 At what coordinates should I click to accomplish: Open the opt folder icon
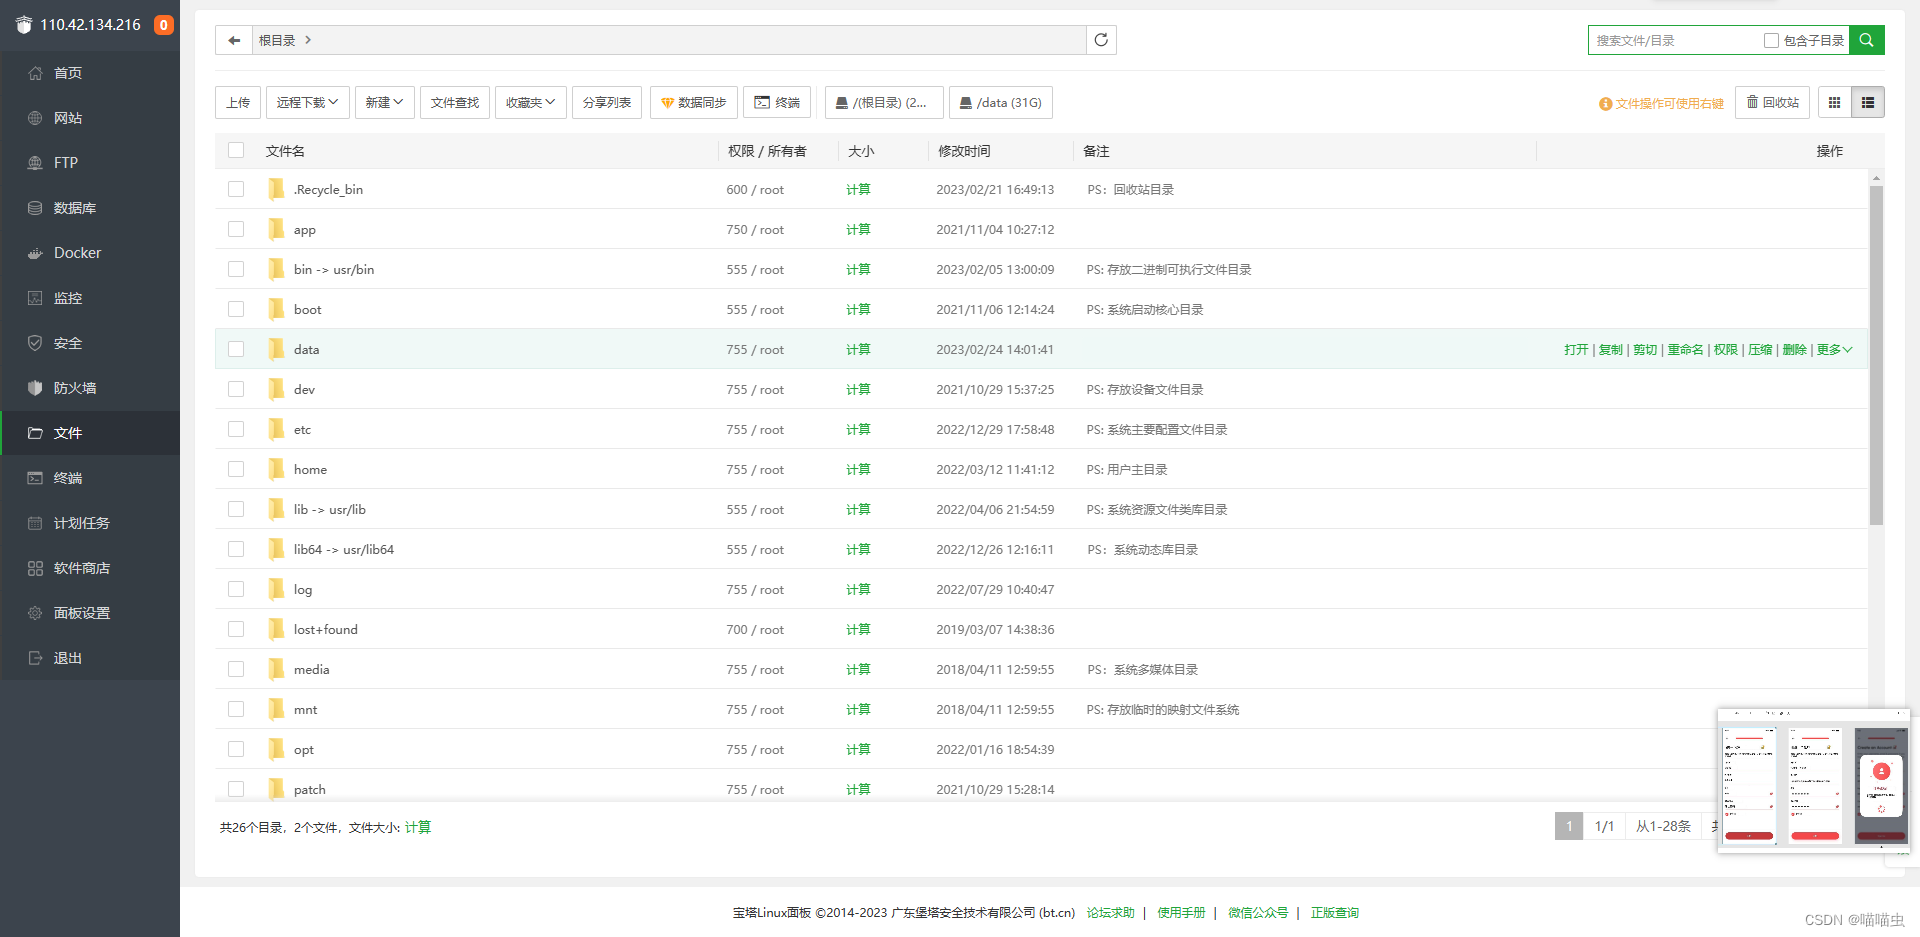pyautogui.click(x=276, y=749)
